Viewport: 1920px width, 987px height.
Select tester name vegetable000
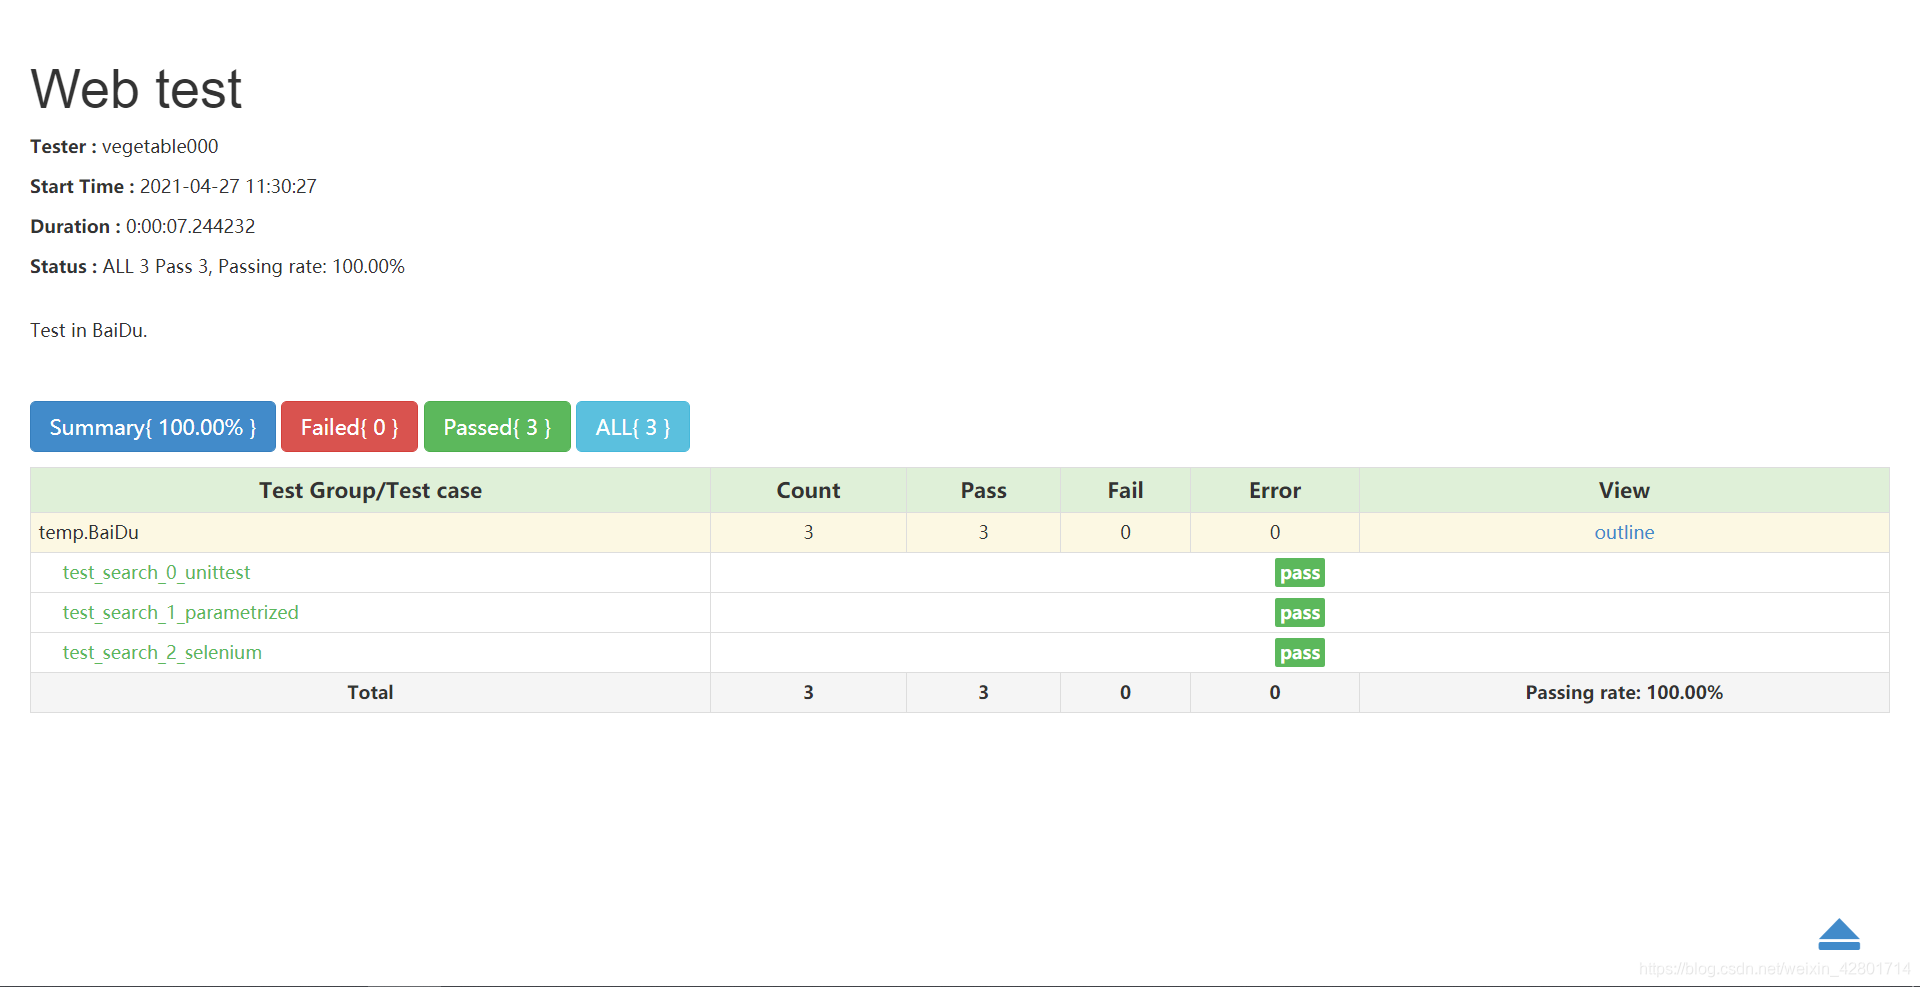pyautogui.click(x=160, y=146)
